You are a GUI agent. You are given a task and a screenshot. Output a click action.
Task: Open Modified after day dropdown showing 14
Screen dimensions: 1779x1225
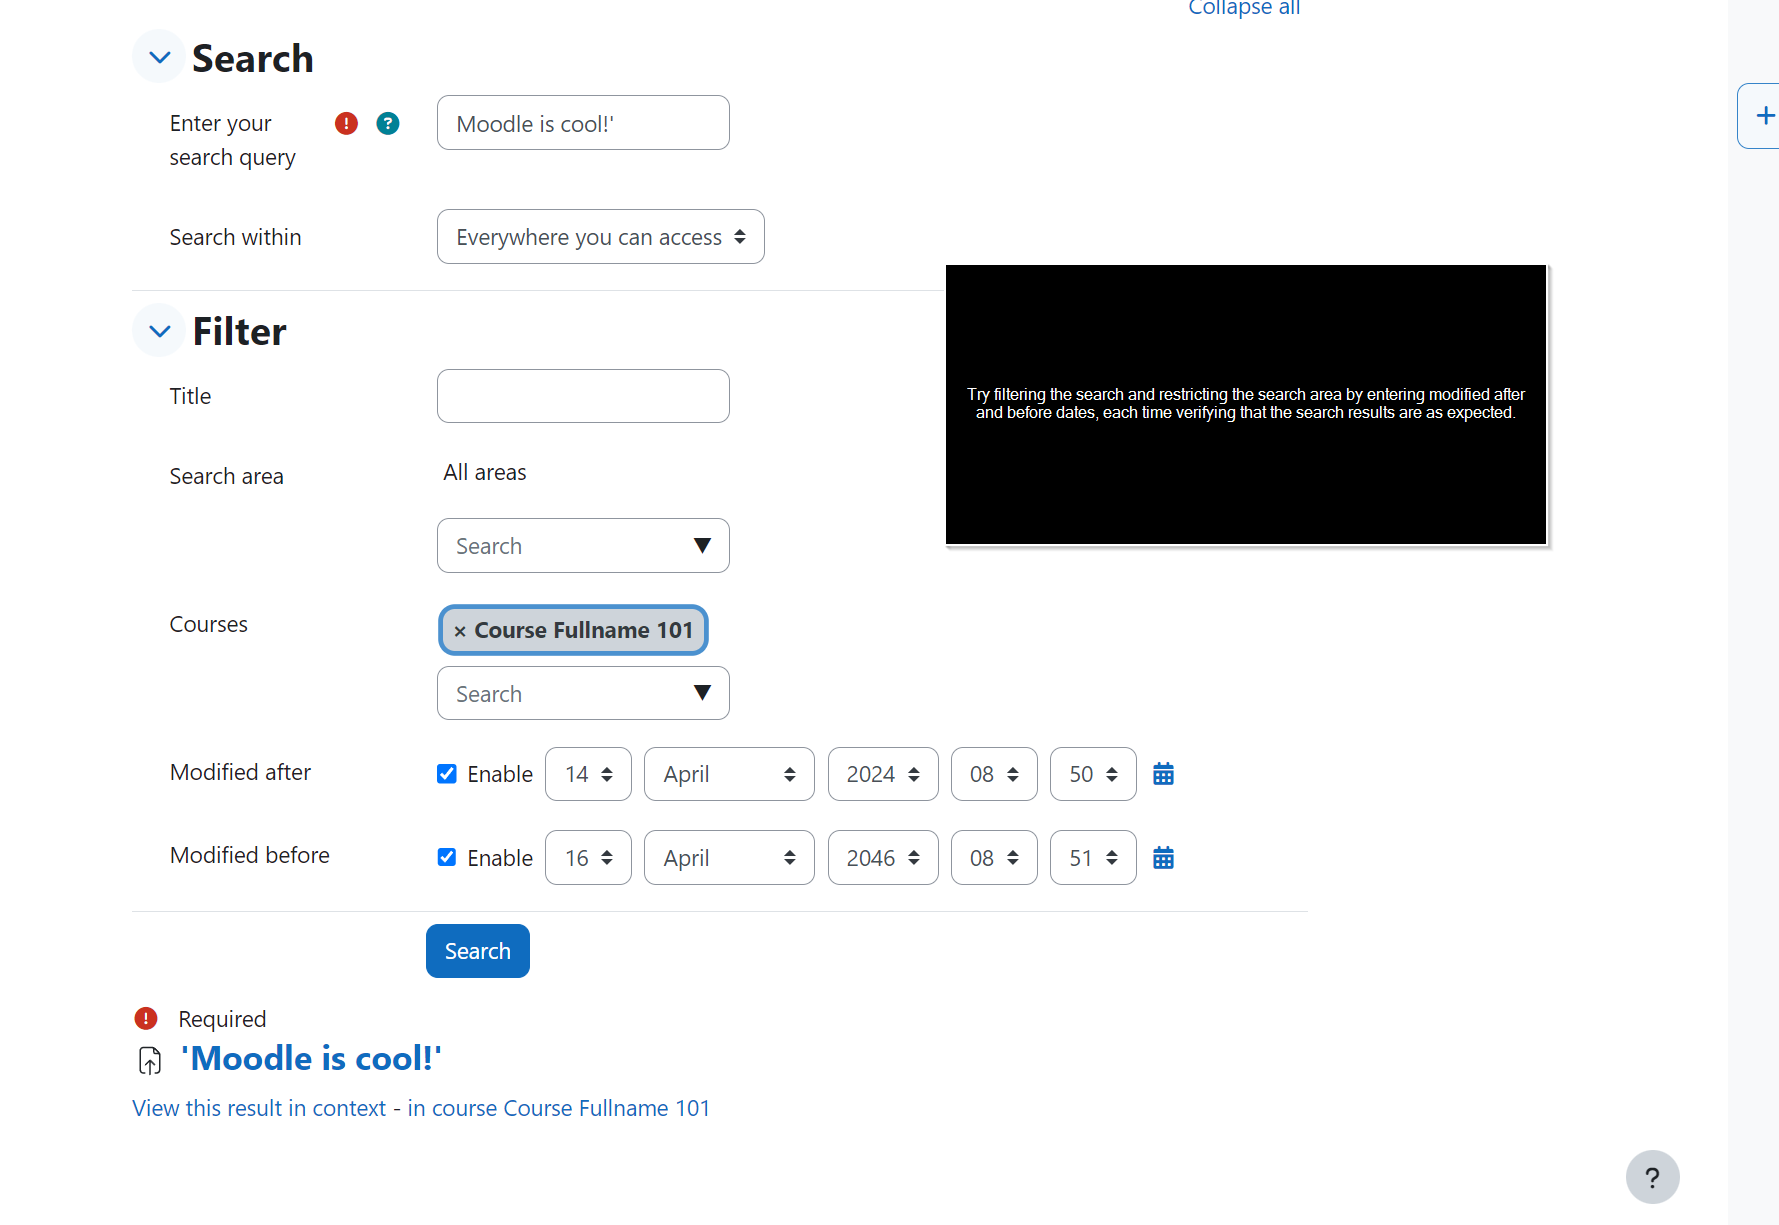588,774
